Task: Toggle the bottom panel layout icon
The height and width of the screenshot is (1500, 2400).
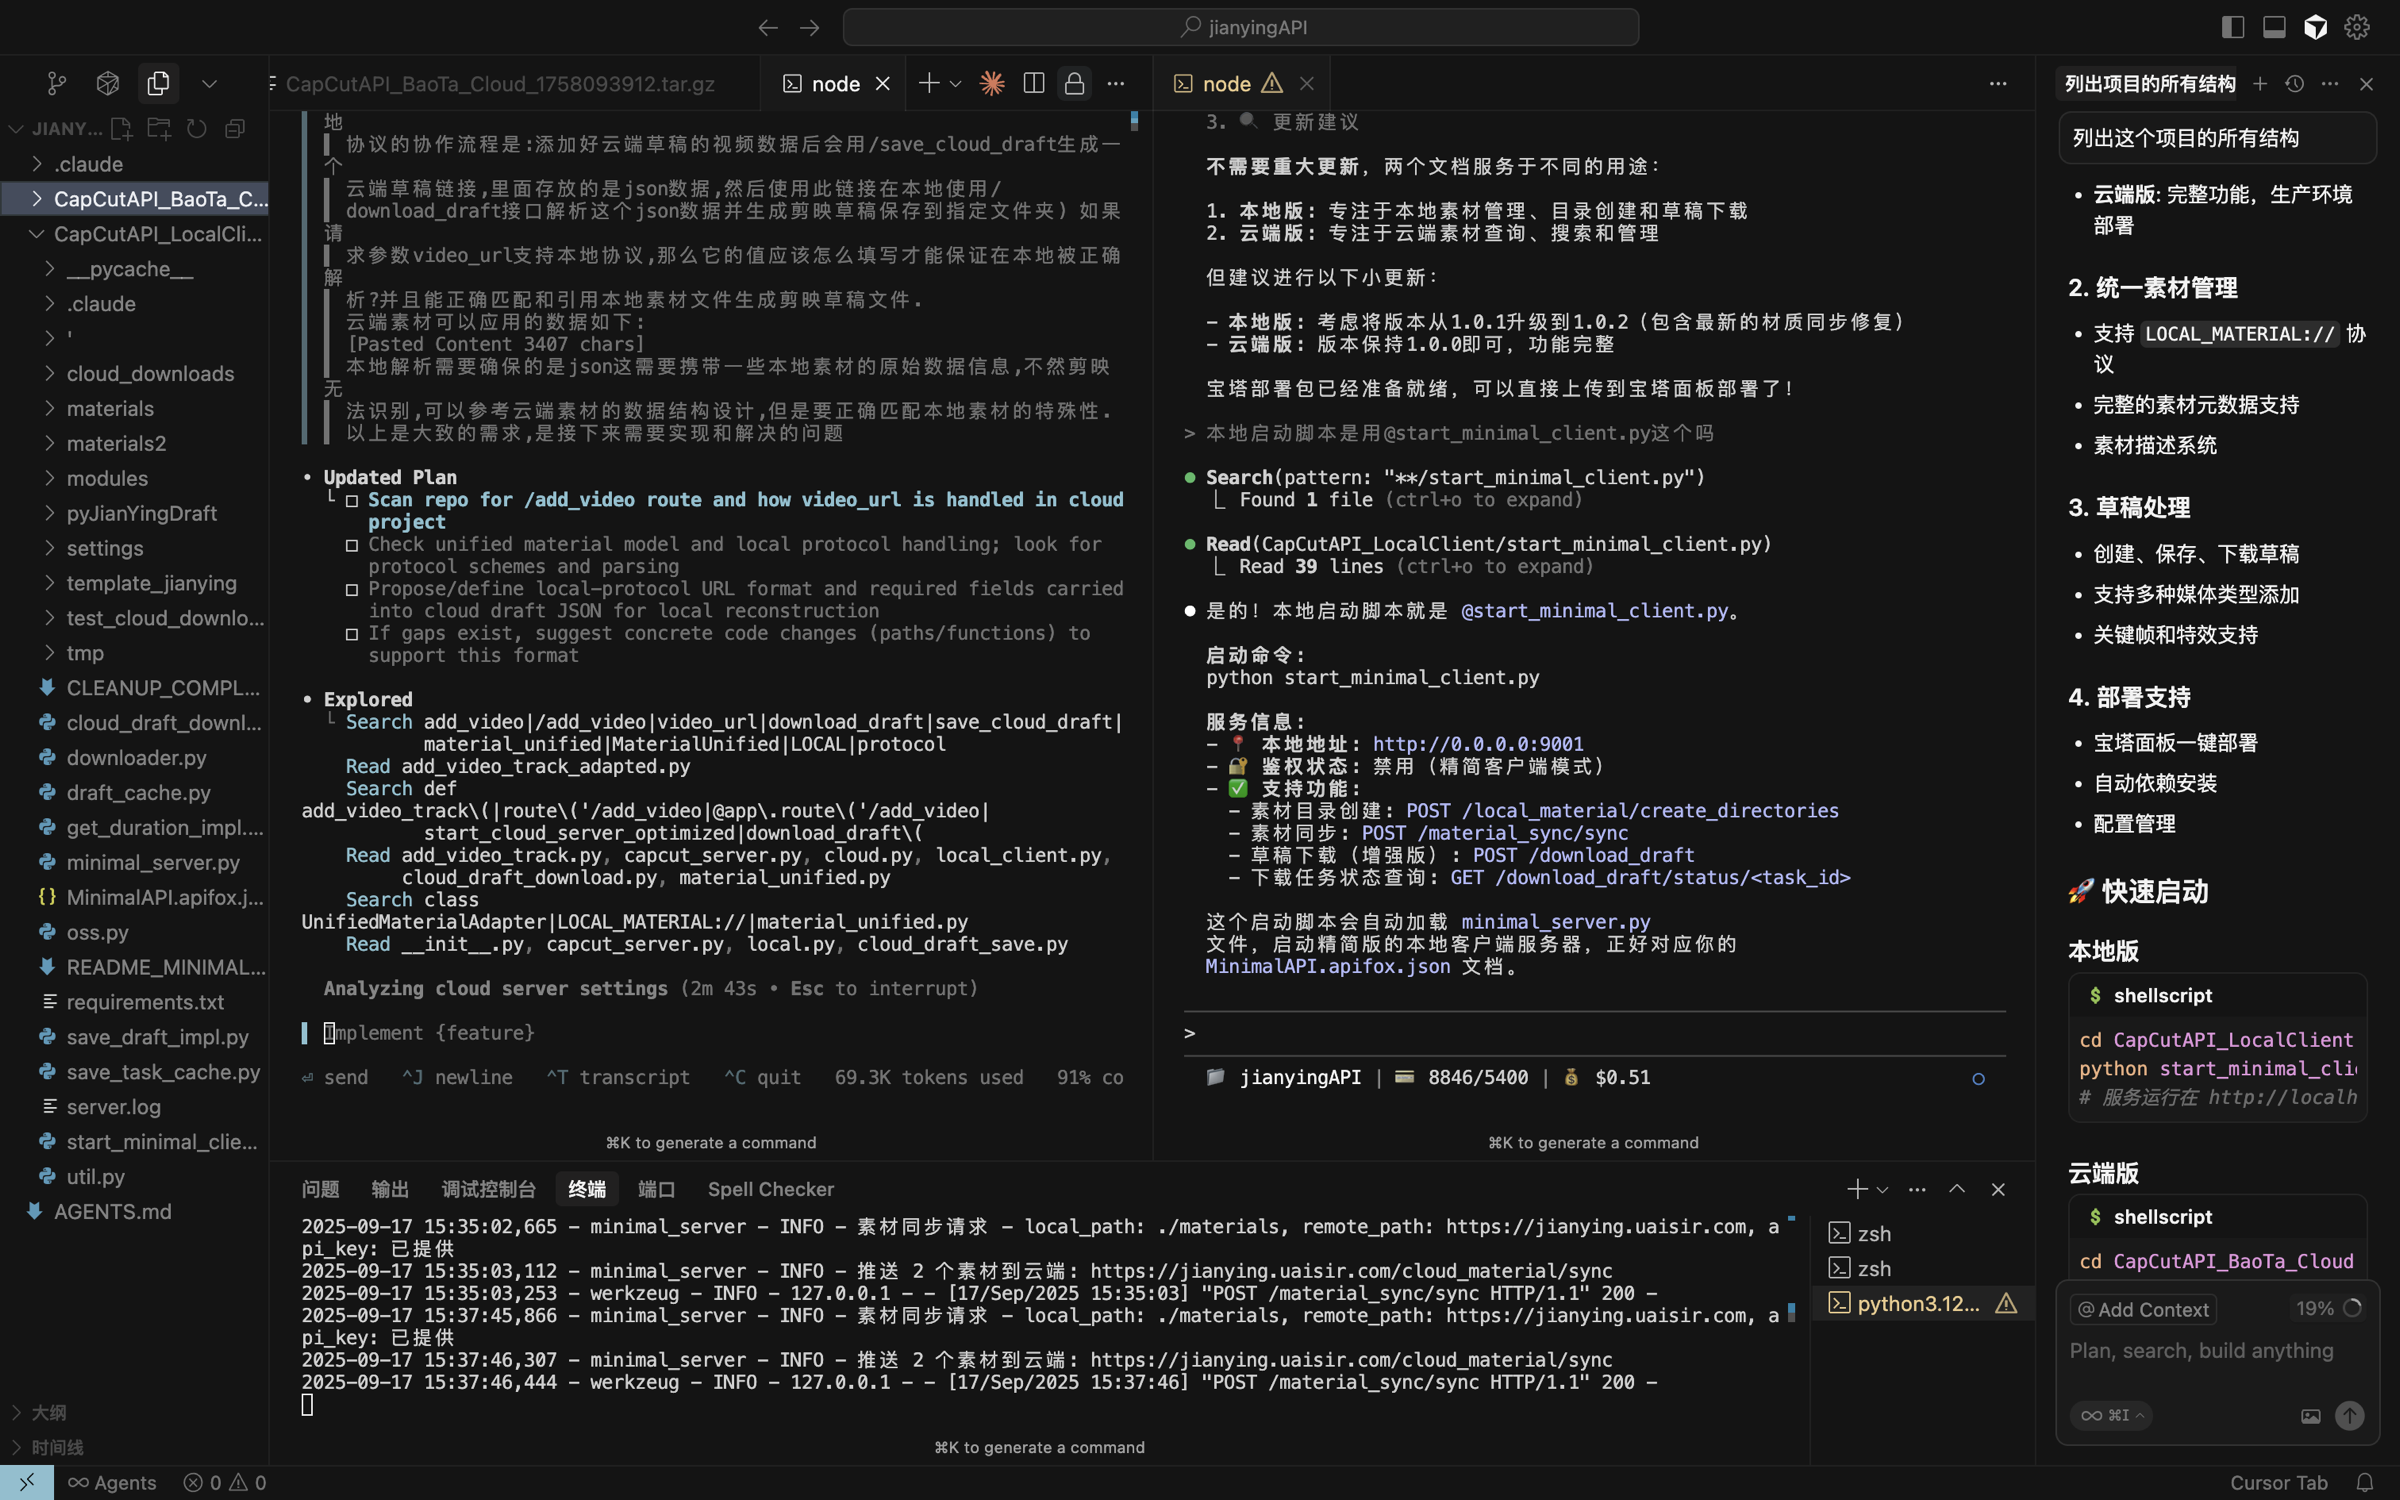Action: coord(2274,27)
